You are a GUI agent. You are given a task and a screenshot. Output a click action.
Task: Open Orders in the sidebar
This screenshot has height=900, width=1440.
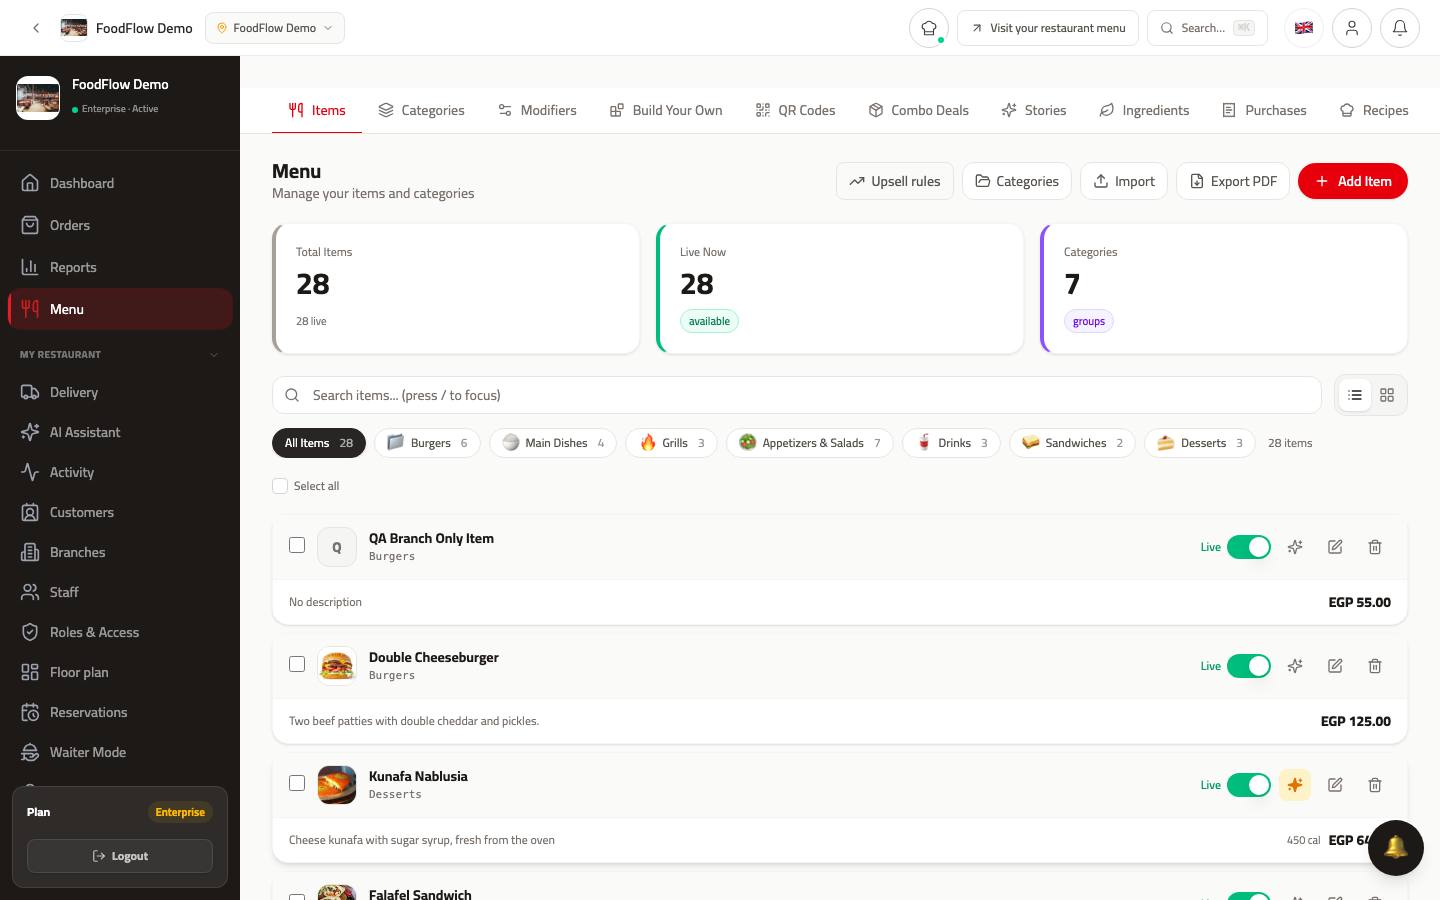(120, 225)
